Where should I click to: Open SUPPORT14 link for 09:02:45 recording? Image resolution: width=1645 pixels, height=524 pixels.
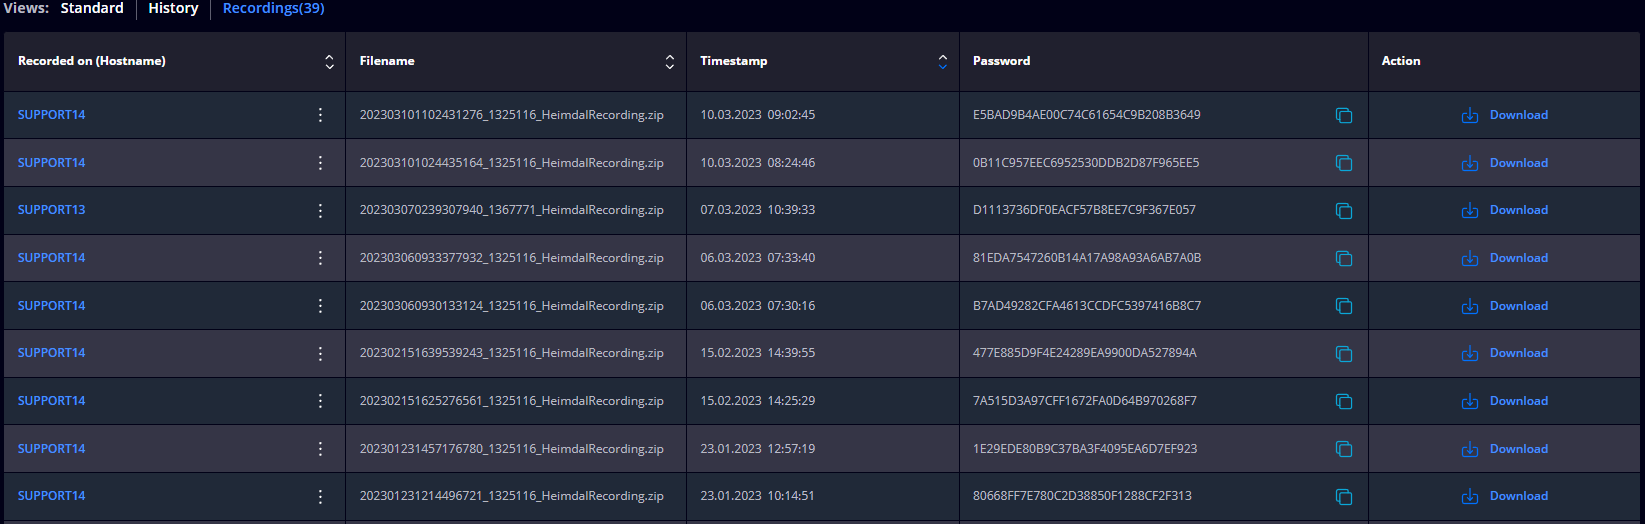[52, 115]
